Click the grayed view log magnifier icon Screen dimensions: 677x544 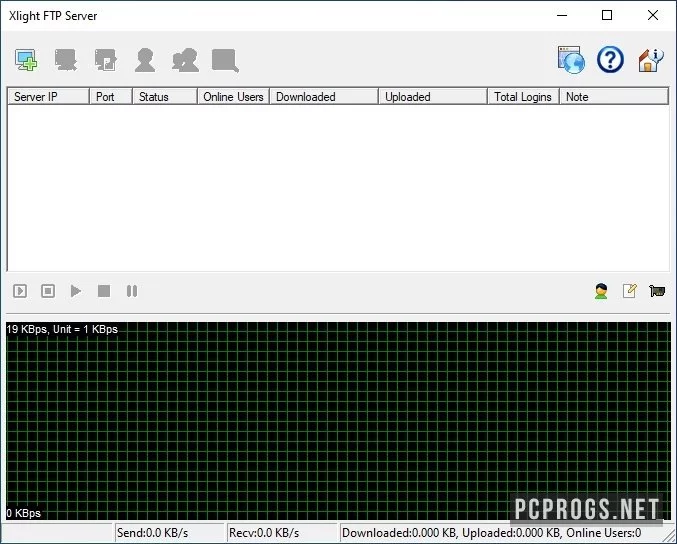tap(225, 60)
